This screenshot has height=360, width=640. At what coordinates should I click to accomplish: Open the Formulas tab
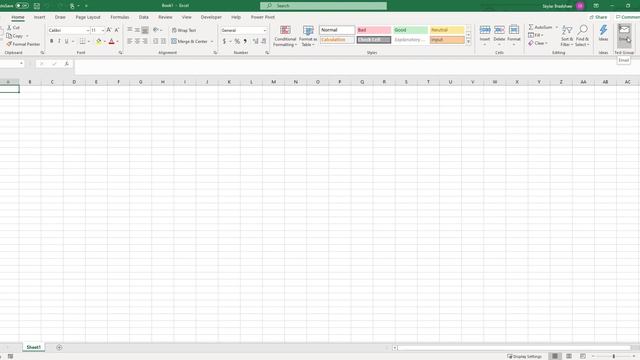pos(120,17)
